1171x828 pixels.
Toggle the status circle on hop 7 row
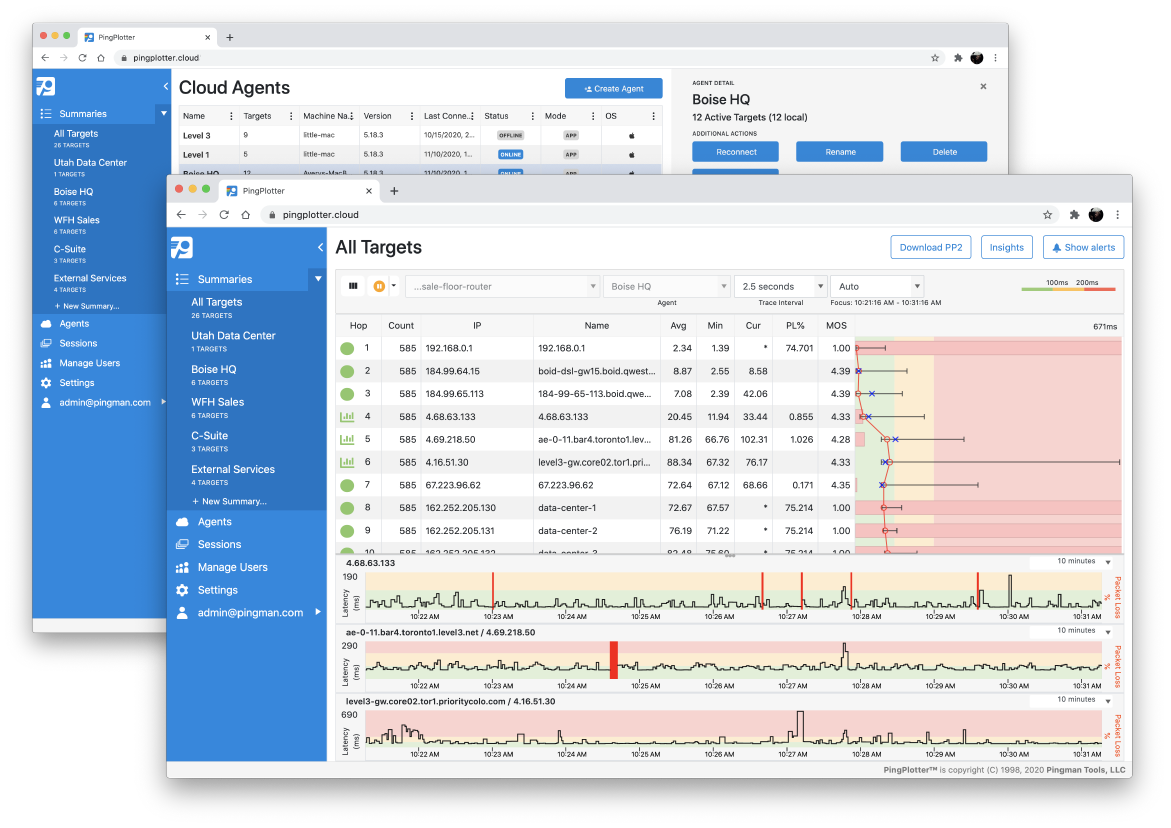pyautogui.click(x=347, y=485)
